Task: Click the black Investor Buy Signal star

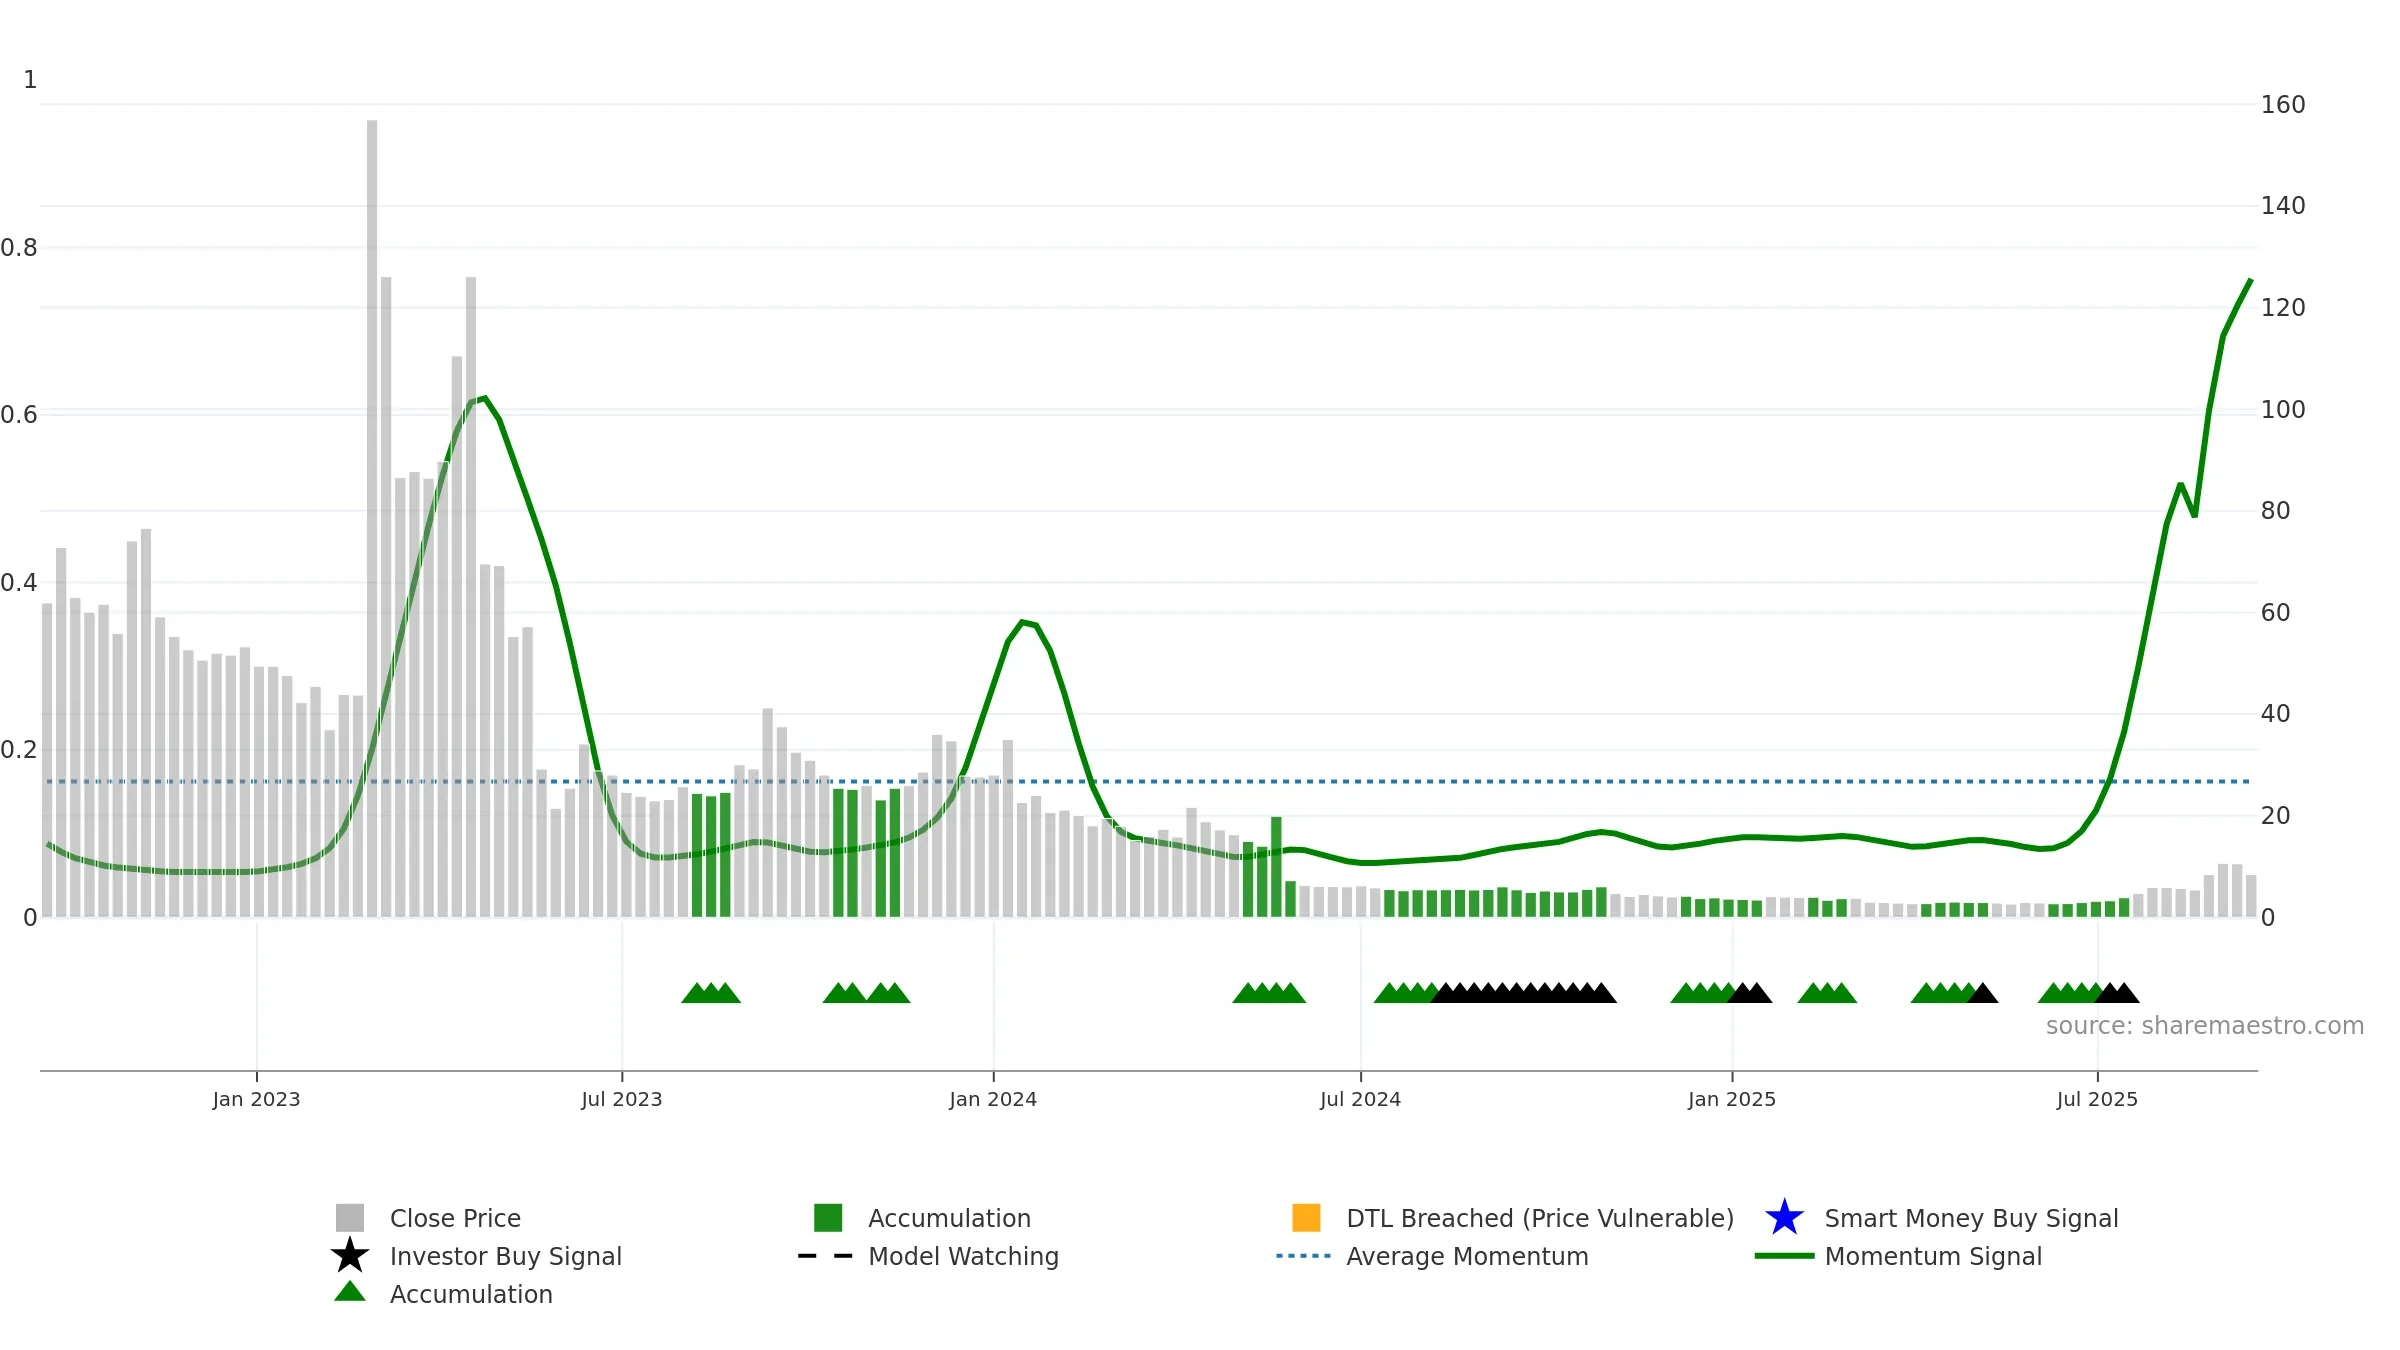Action: [x=350, y=1256]
